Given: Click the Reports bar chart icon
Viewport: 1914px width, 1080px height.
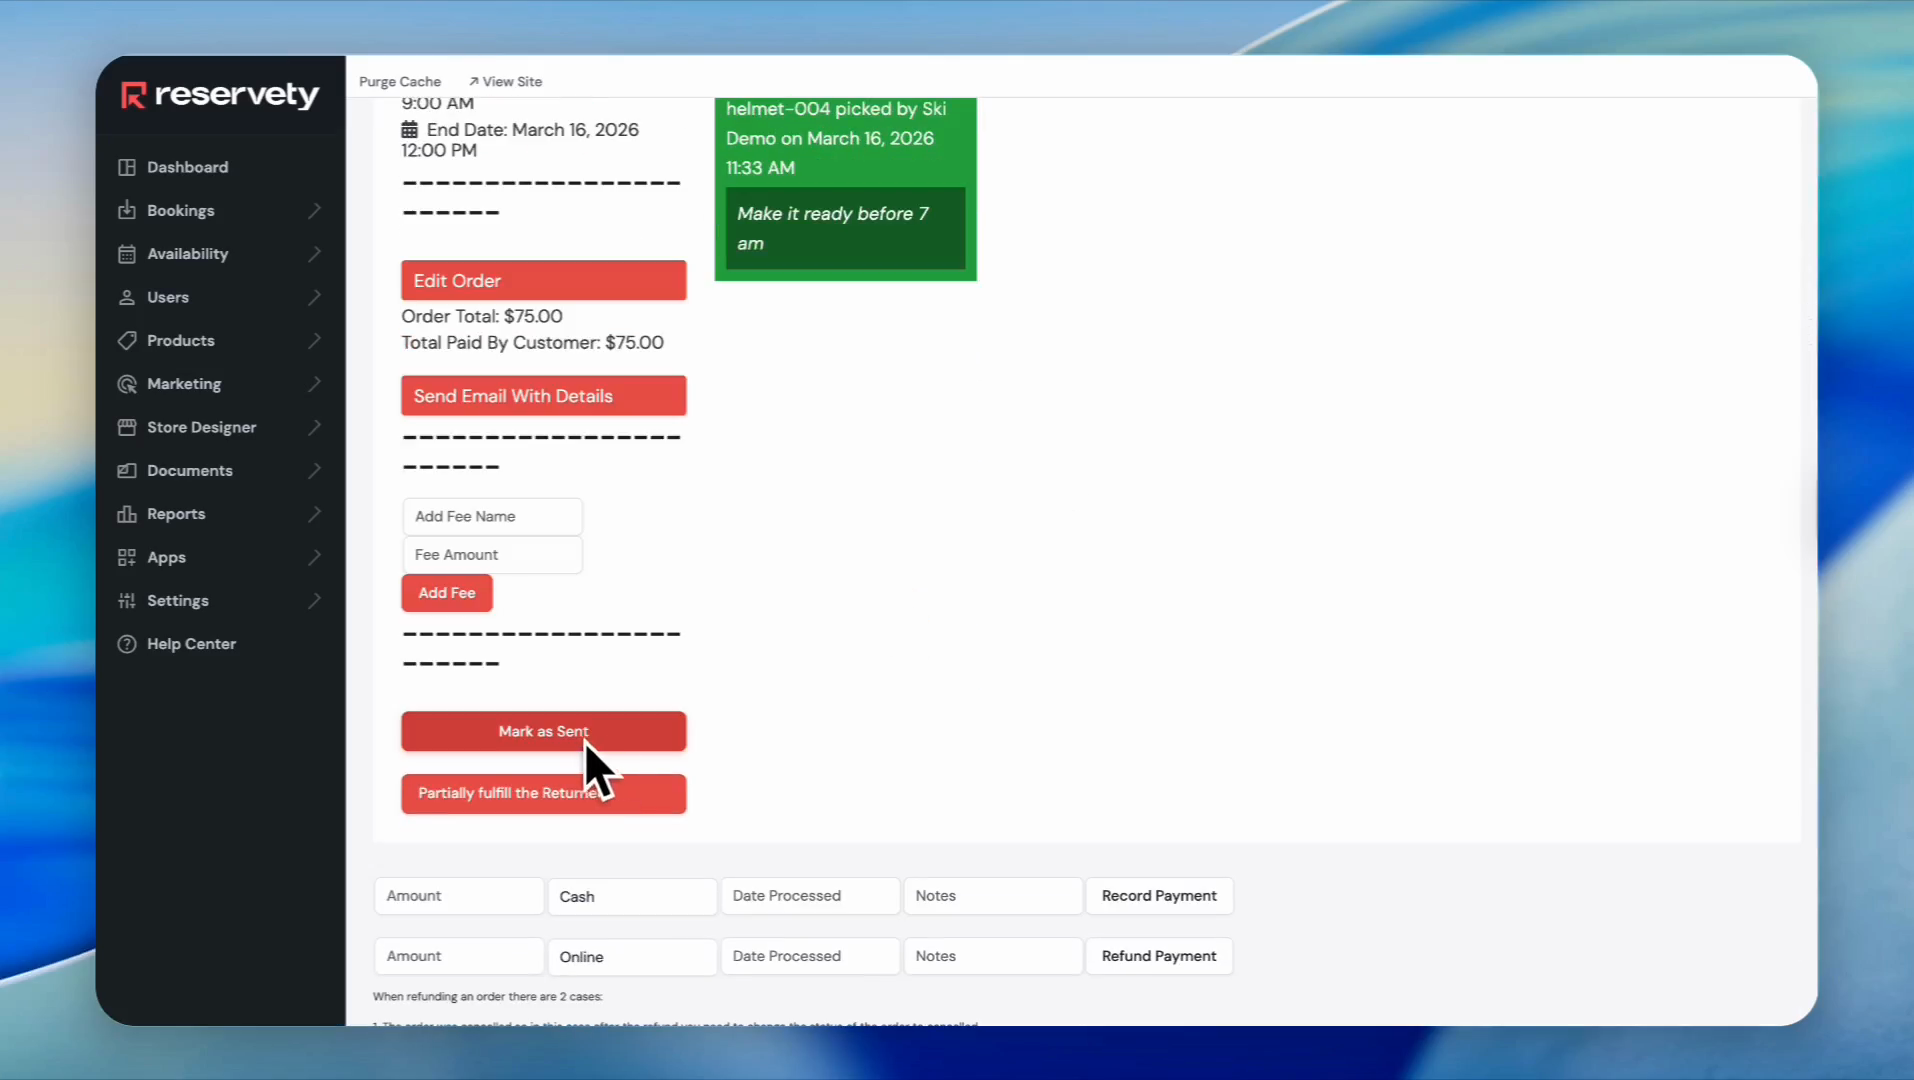Looking at the screenshot, I should tap(127, 514).
